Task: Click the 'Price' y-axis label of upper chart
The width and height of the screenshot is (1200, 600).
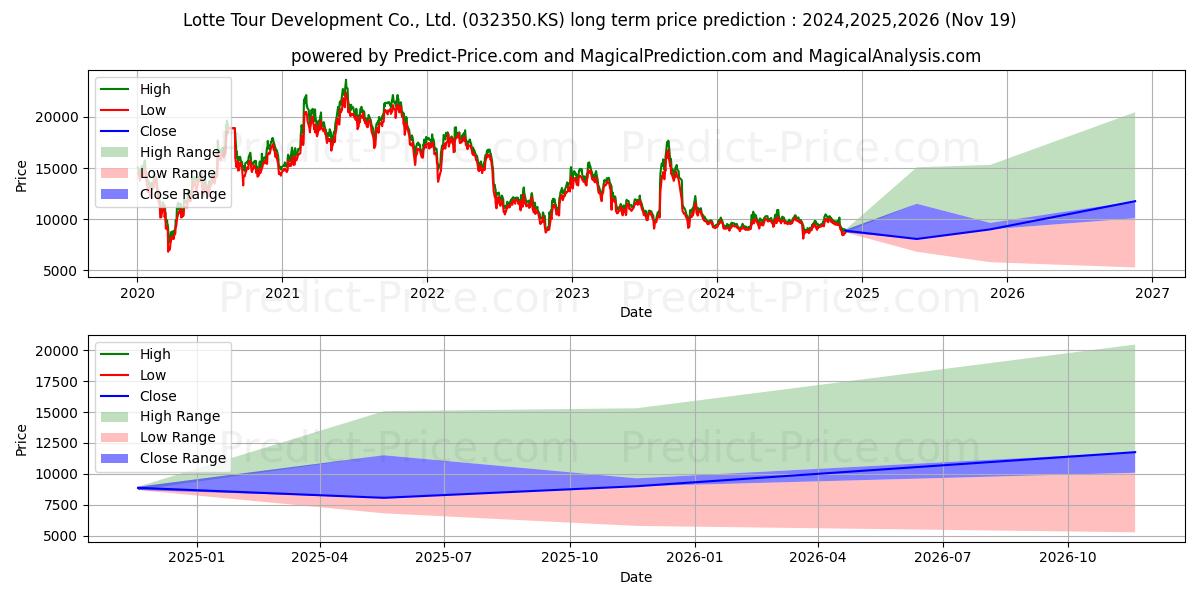Action: pyautogui.click(x=22, y=174)
